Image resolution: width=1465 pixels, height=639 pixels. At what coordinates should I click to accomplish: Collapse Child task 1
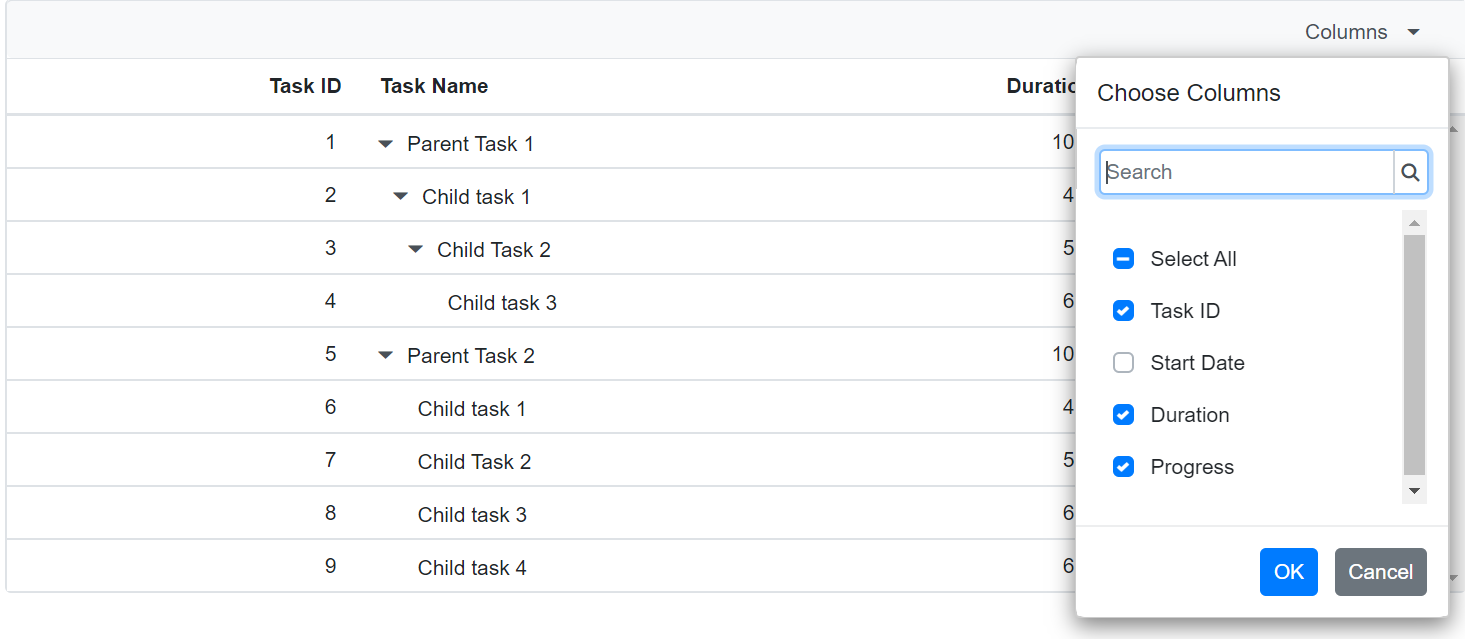click(x=400, y=196)
